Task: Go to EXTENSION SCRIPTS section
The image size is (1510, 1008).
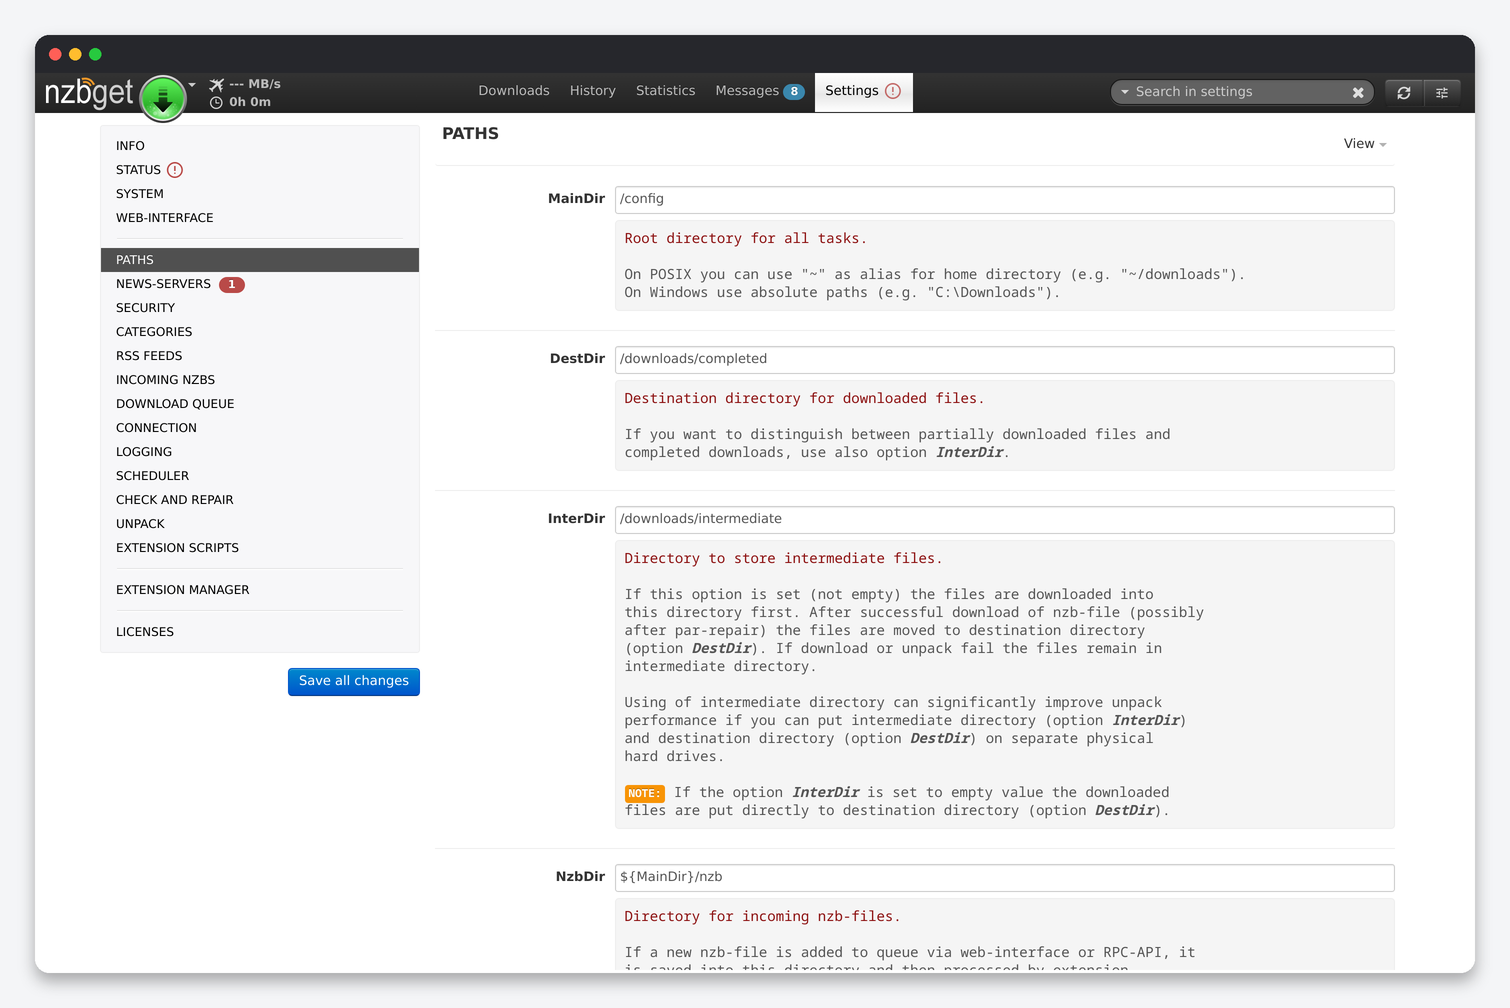Action: pyautogui.click(x=260, y=548)
